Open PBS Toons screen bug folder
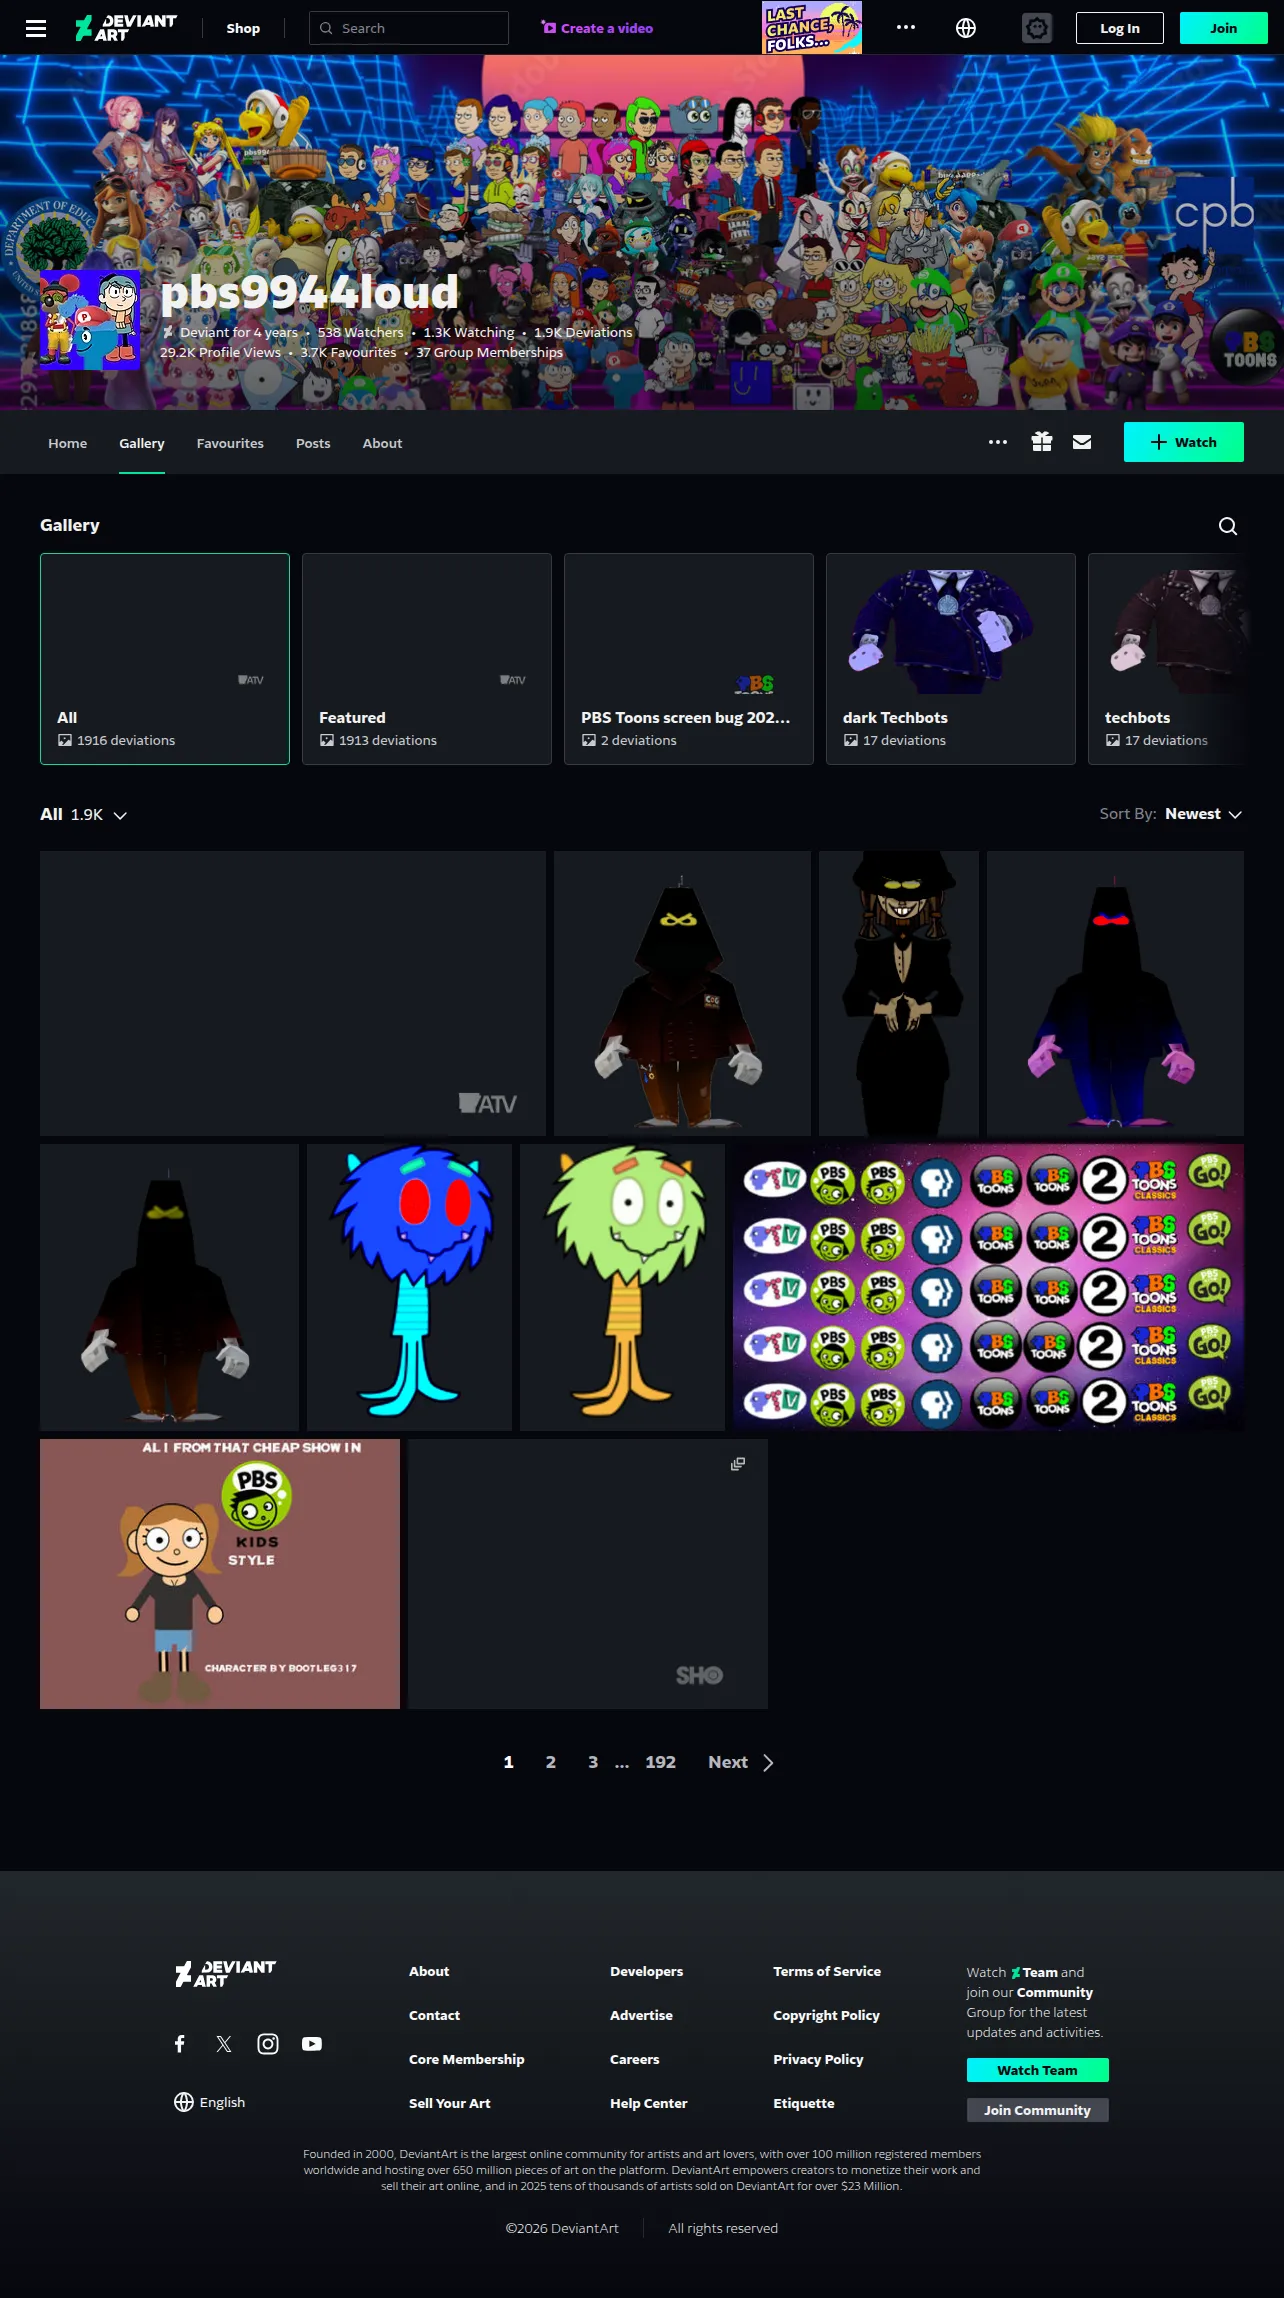This screenshot has height=2298, width=1284. pyautogui.click(x=689, y=659)
